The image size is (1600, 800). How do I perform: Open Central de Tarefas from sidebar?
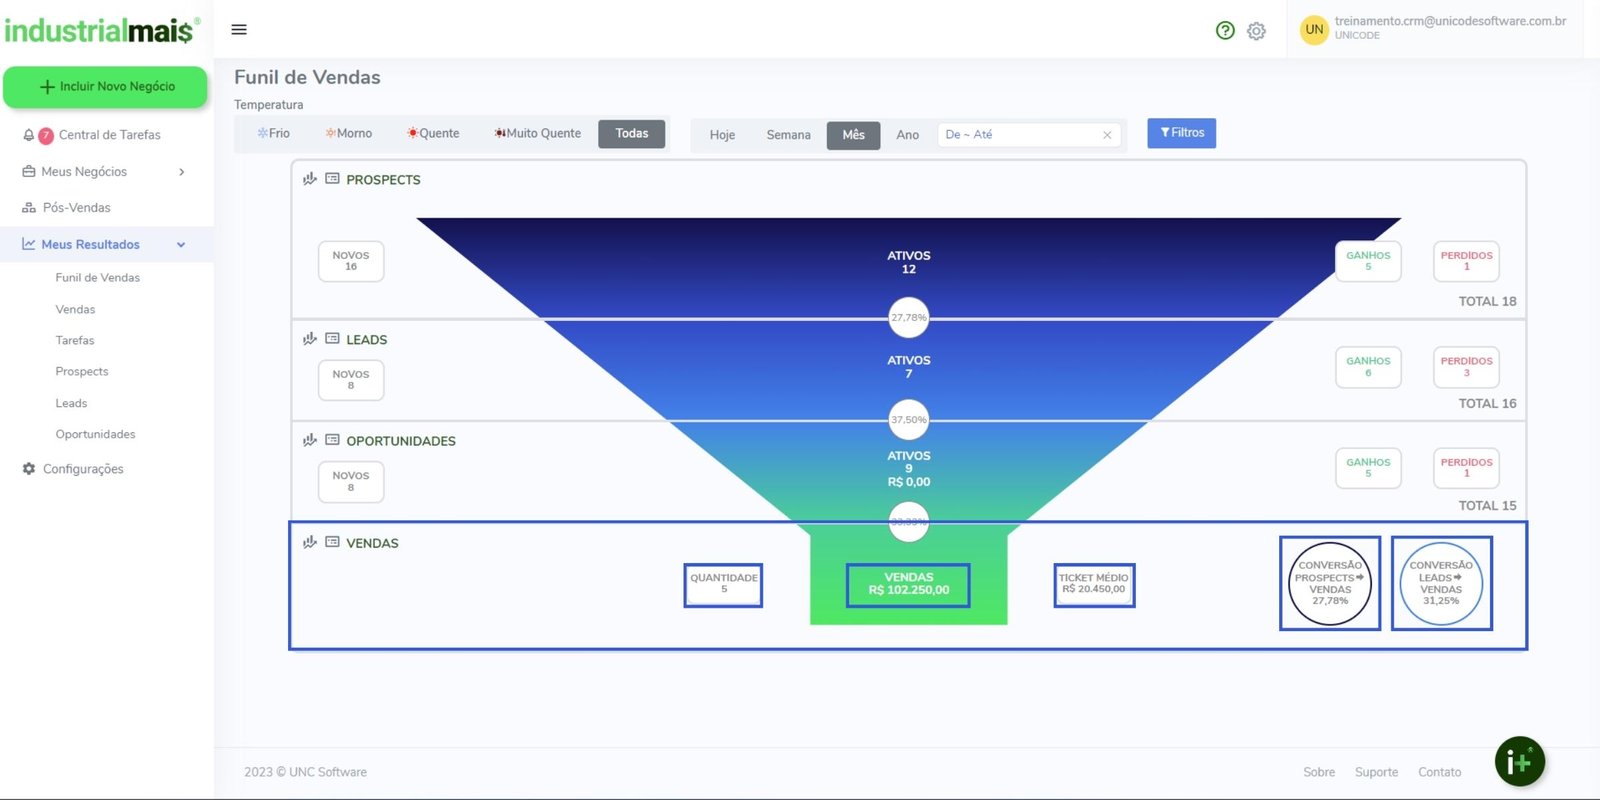109,135
